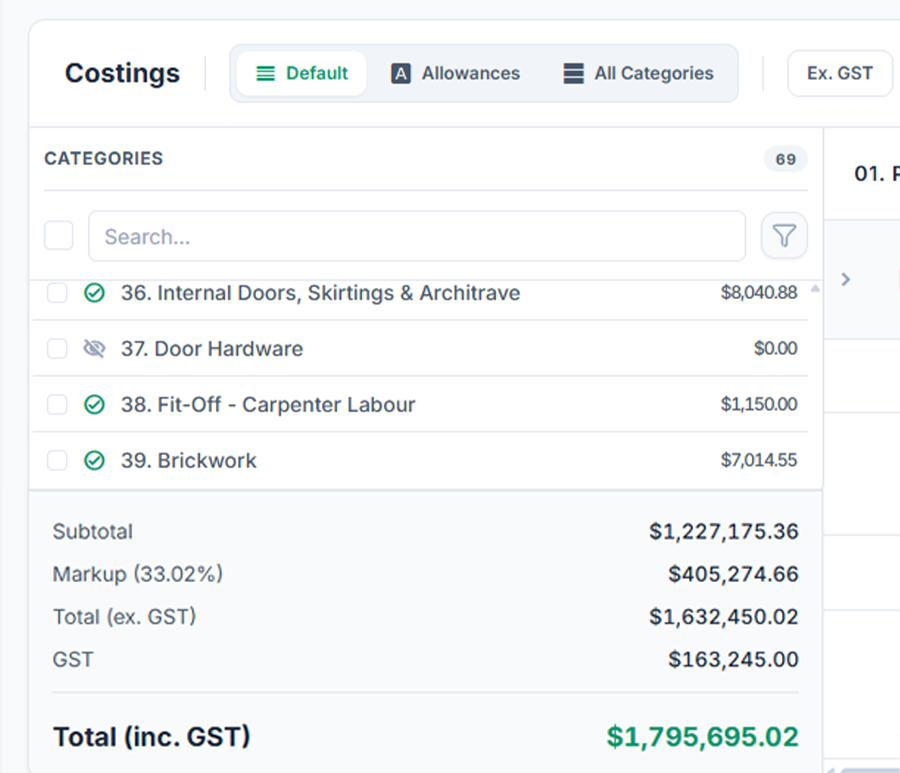Focus the categories Search field
This screenshot has height=773, width=900.
pos(417,236)
